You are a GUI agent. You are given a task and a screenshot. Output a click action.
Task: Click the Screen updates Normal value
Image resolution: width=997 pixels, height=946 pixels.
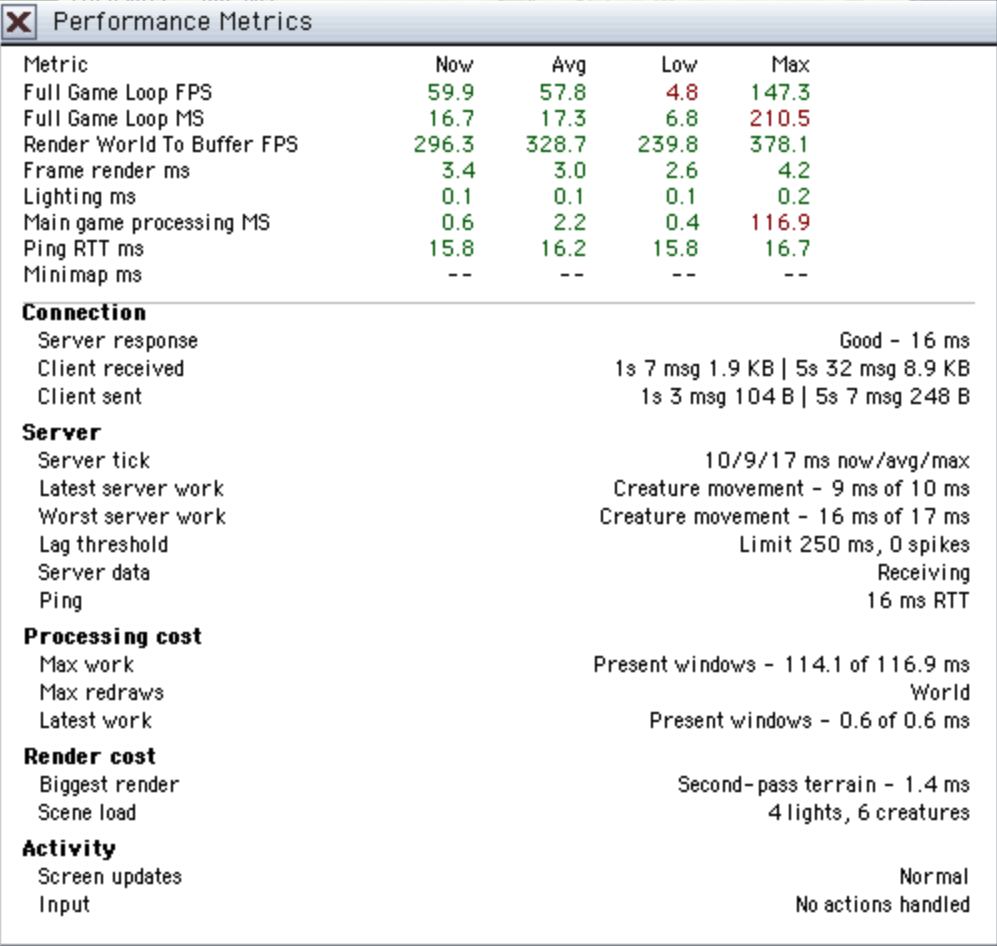(934, 877)
